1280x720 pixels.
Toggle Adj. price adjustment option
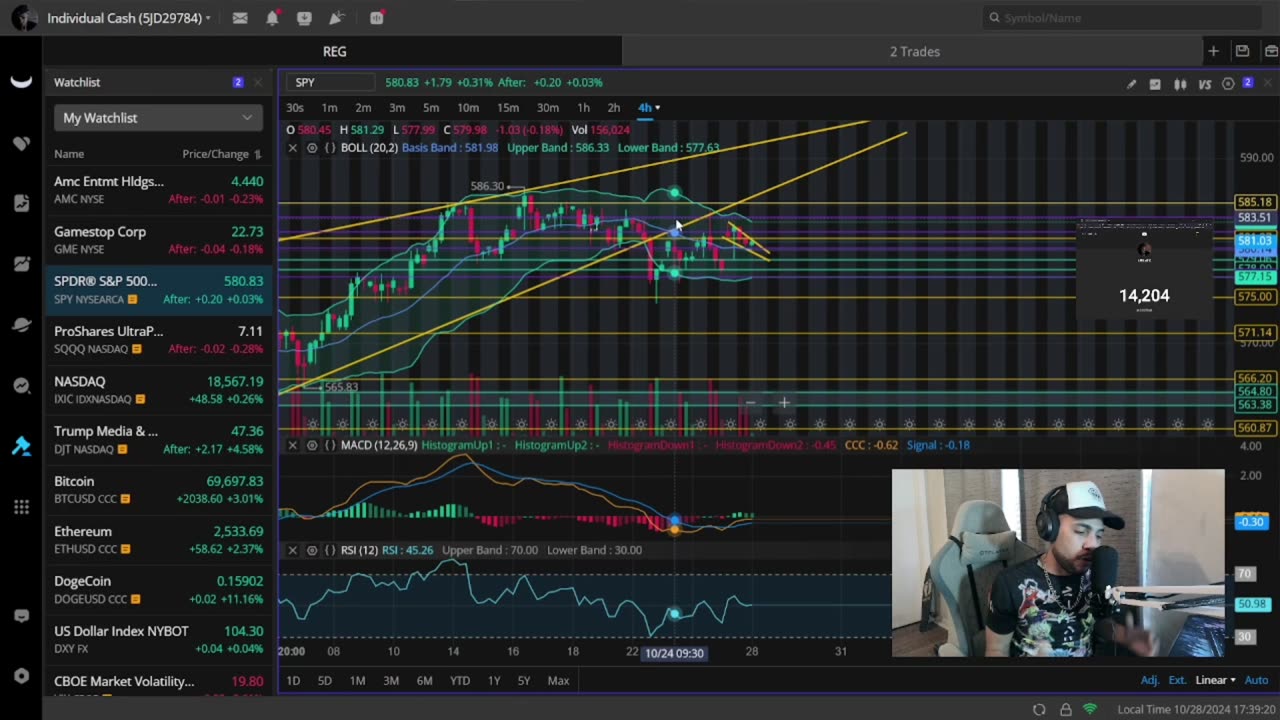(x=1150, y=680)
